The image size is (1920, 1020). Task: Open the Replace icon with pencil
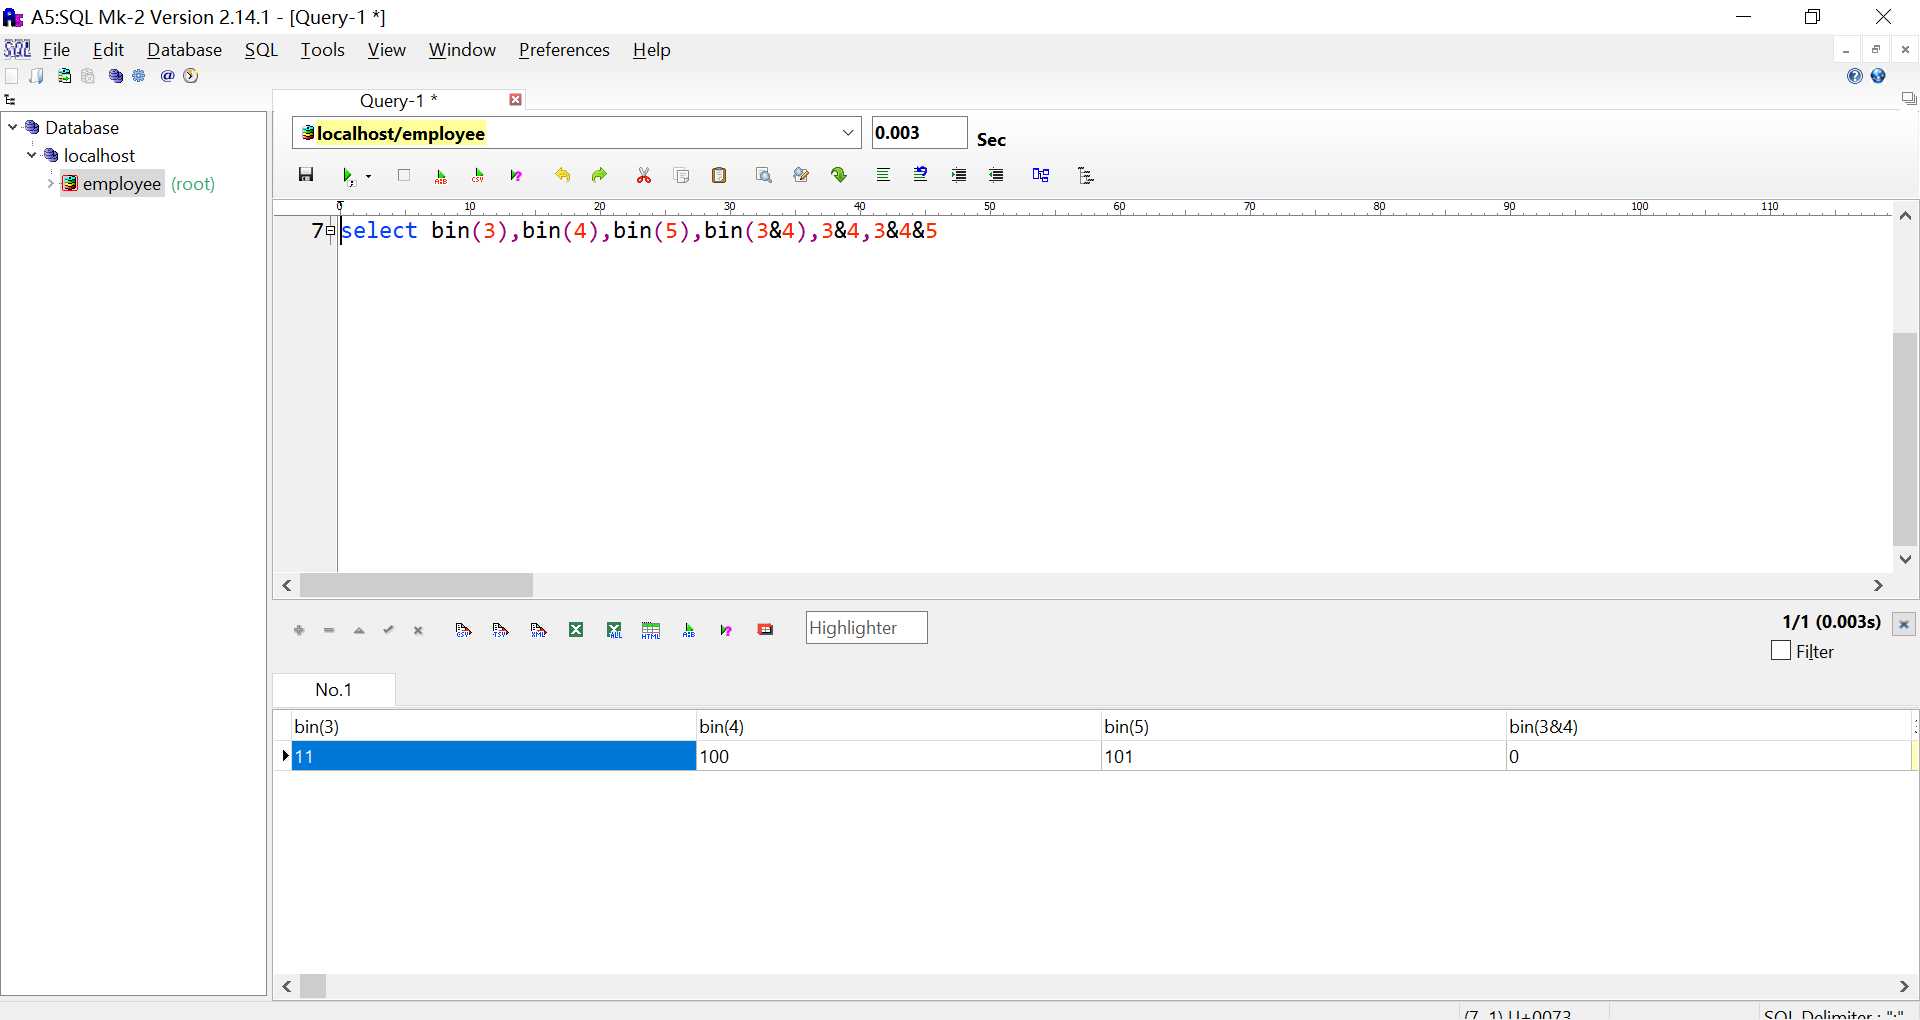coord(801,175)
